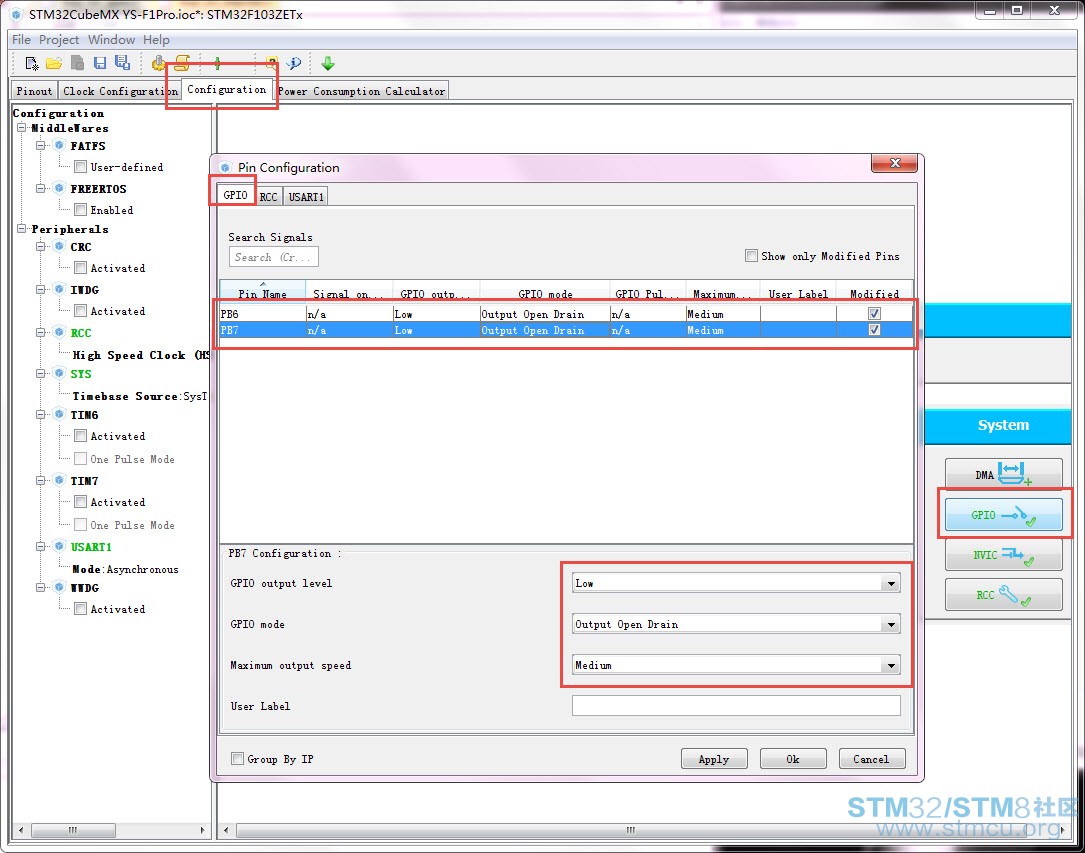This screenshot has height=853, width=1085.
Task: Click the main area horizontal scrollbar thumb
Action: [x=630, y=829]
